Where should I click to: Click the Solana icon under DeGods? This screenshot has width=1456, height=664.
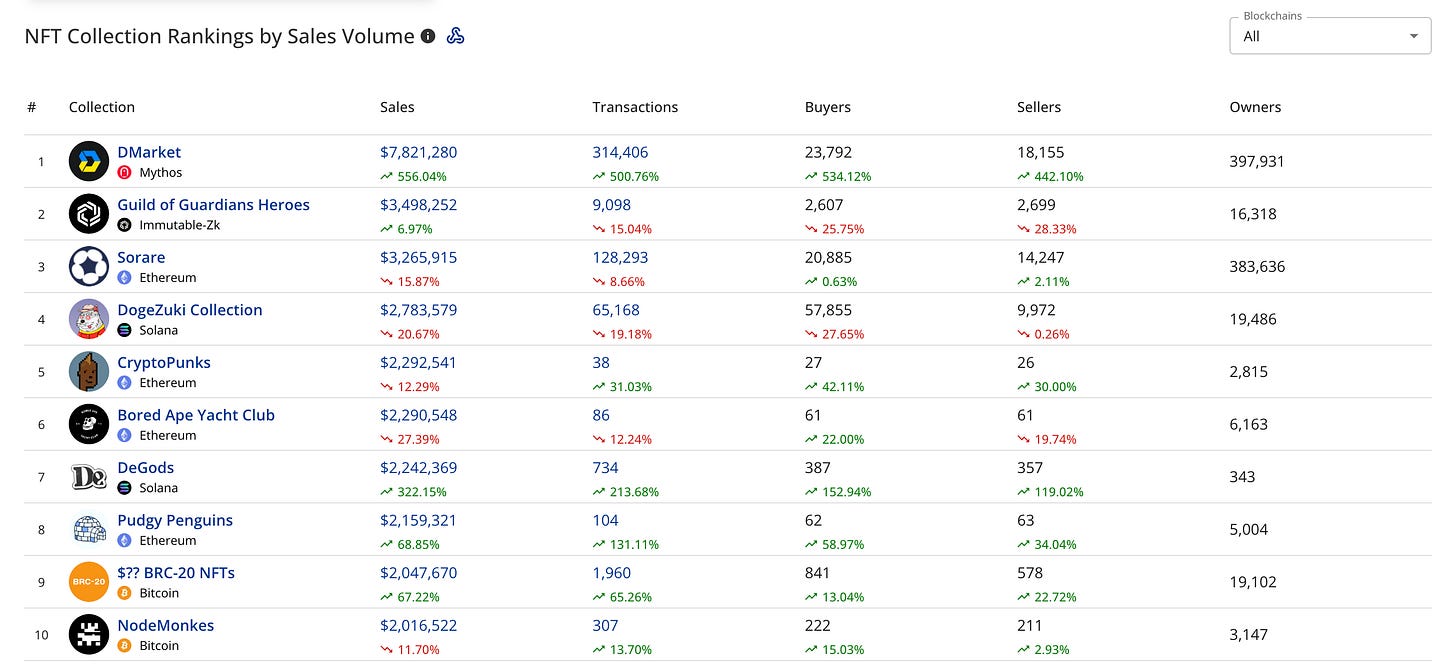pos(125,488)
